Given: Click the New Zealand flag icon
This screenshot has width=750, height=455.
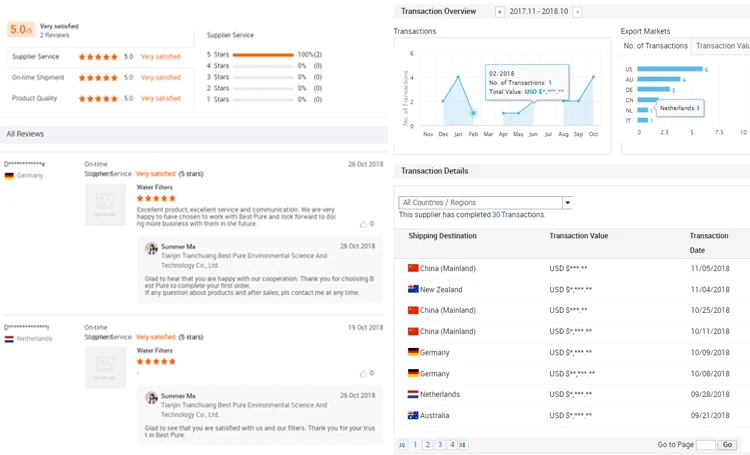Looking at the screenshot, I should click(413, 289).
